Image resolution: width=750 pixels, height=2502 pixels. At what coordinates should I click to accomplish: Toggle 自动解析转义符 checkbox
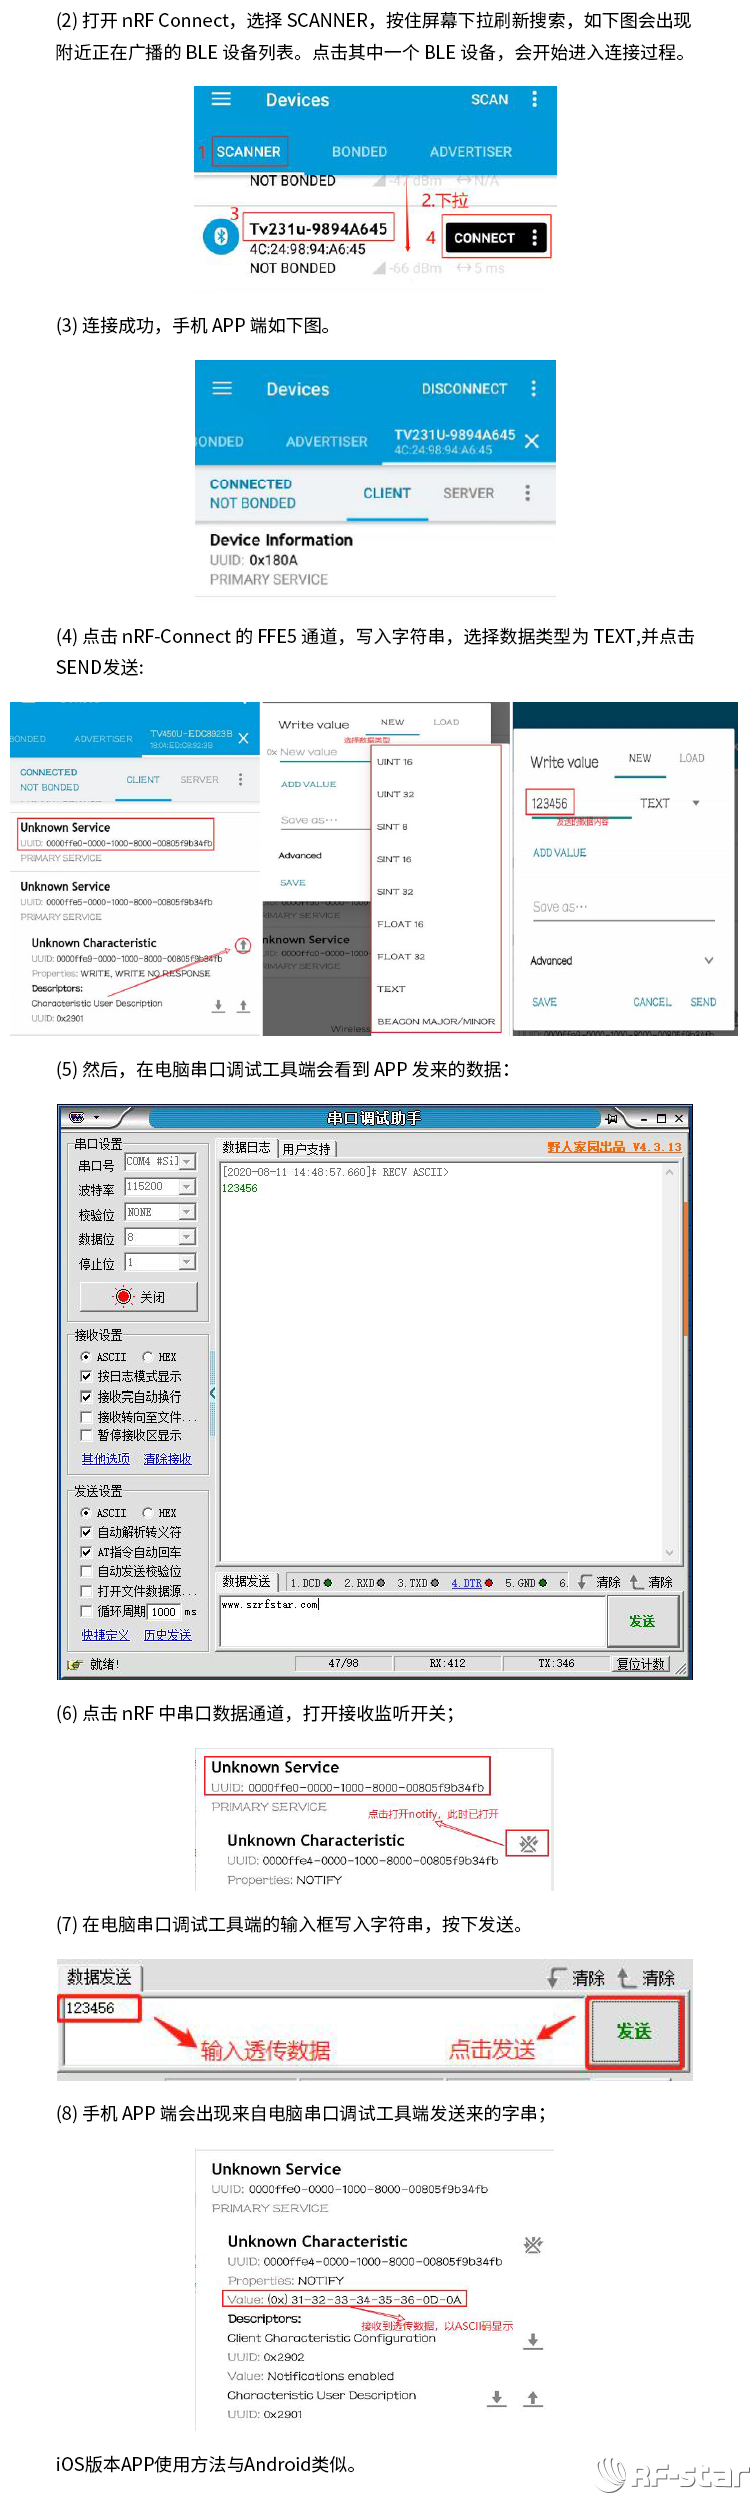pyautogui.click(x=86, y=1532)
